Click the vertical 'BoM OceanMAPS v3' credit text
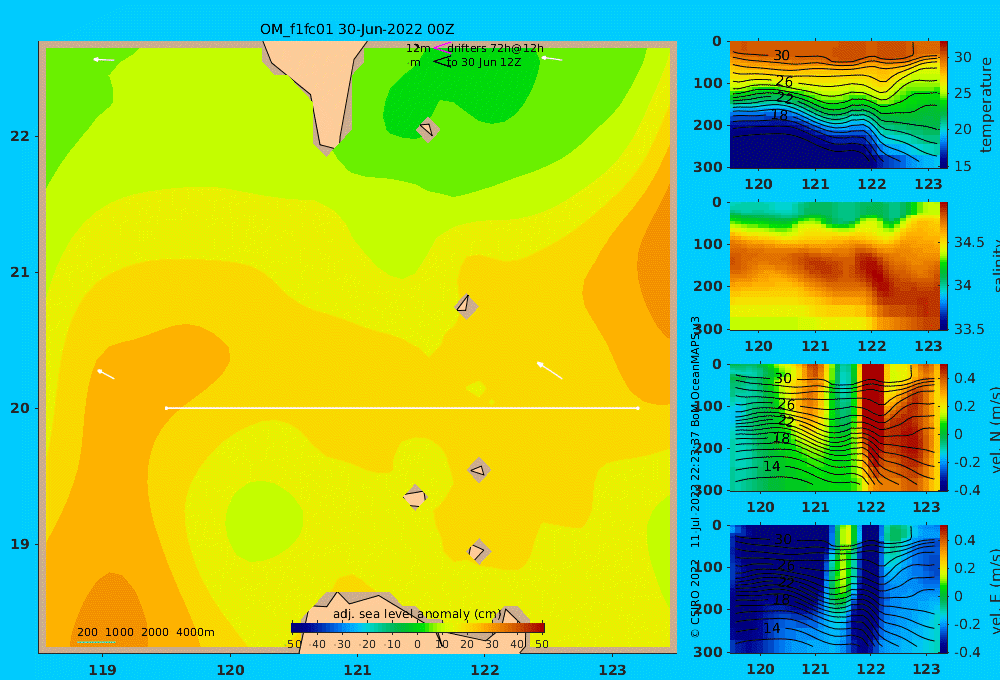This screenshot has height=680, width=1000. [x=695, y=372]
